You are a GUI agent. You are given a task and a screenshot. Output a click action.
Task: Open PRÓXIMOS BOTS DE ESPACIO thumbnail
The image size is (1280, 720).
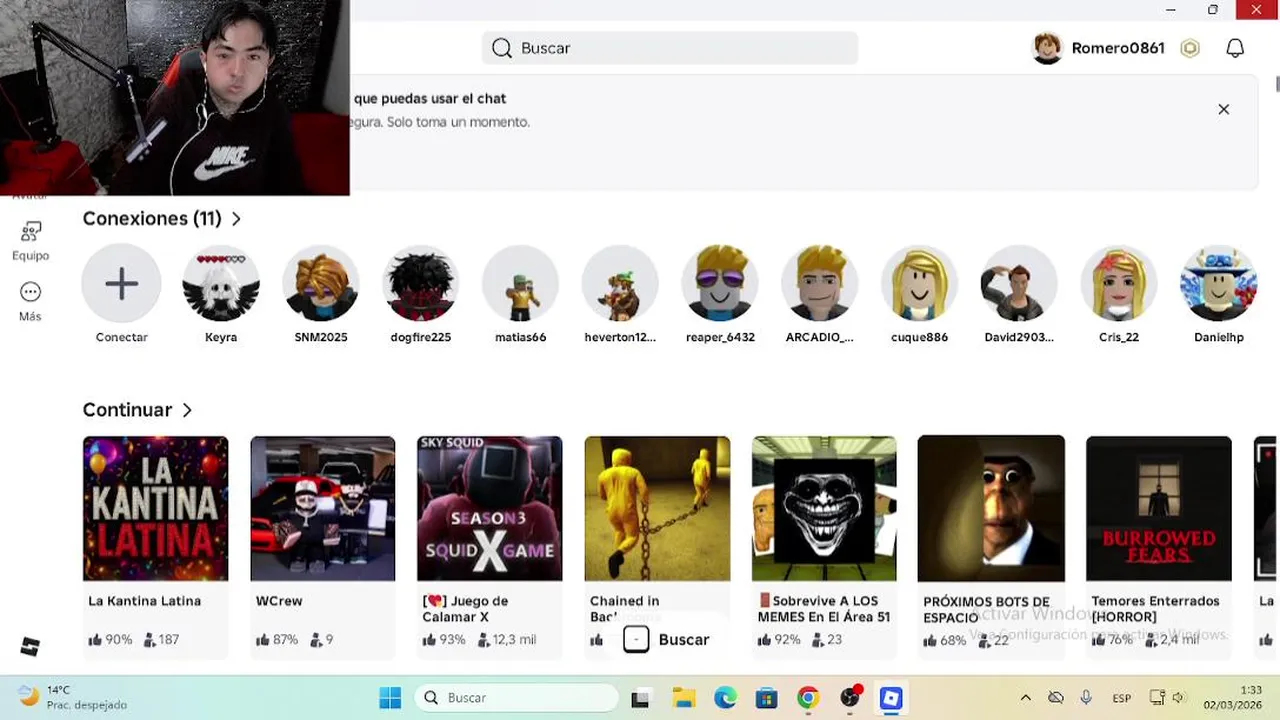pyautogui.click(x=991, y=508)
